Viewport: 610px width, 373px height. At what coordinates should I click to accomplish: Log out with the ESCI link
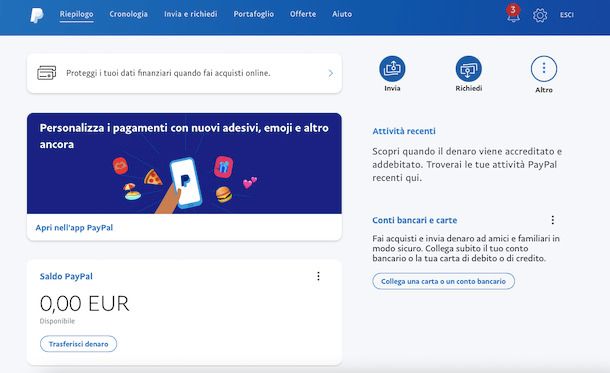[x=567, y=15]
